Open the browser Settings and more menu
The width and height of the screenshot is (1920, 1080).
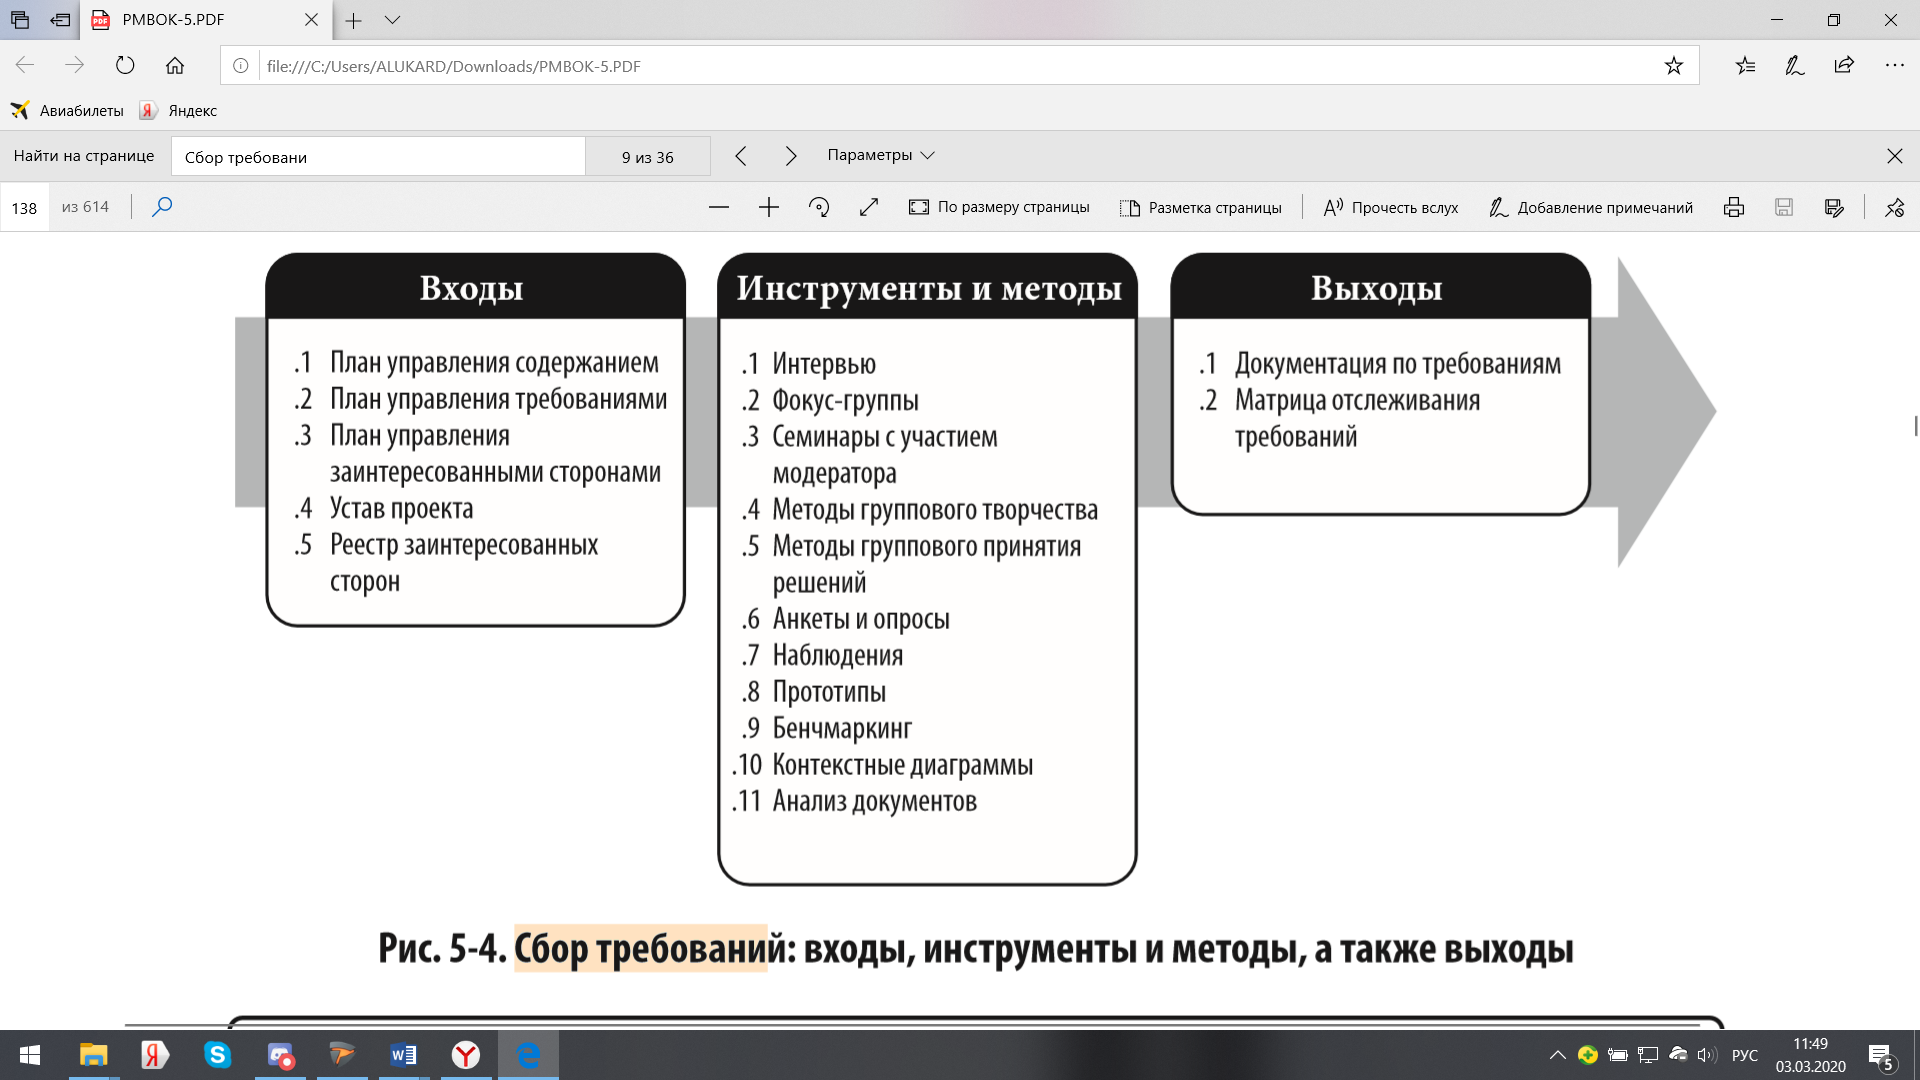pyautogui.click(x=1895, y=66)
